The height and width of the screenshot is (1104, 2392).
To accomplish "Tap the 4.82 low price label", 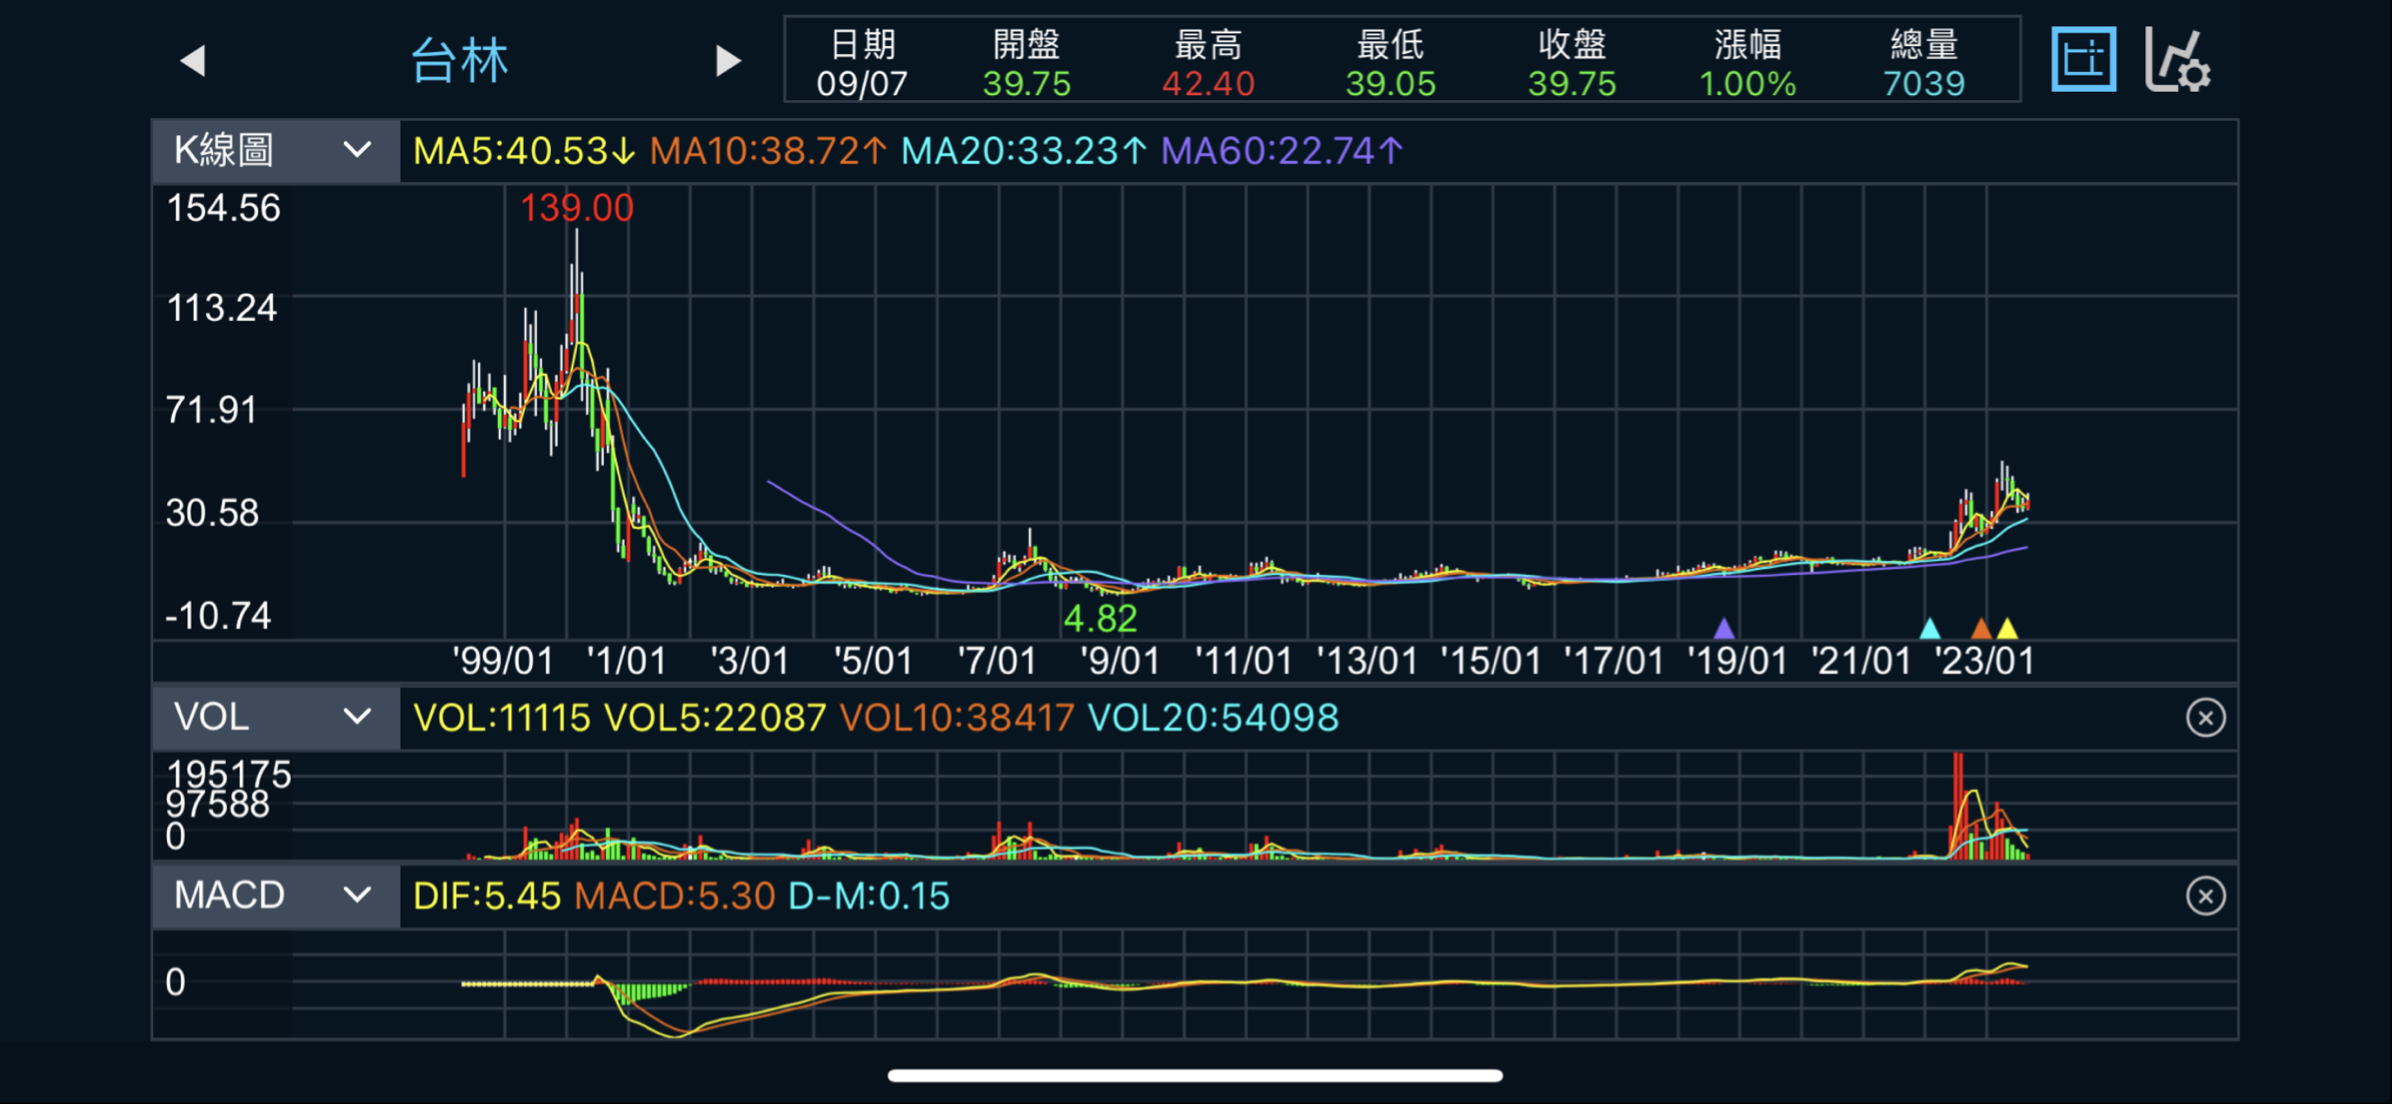I will tap(1100, 620).
